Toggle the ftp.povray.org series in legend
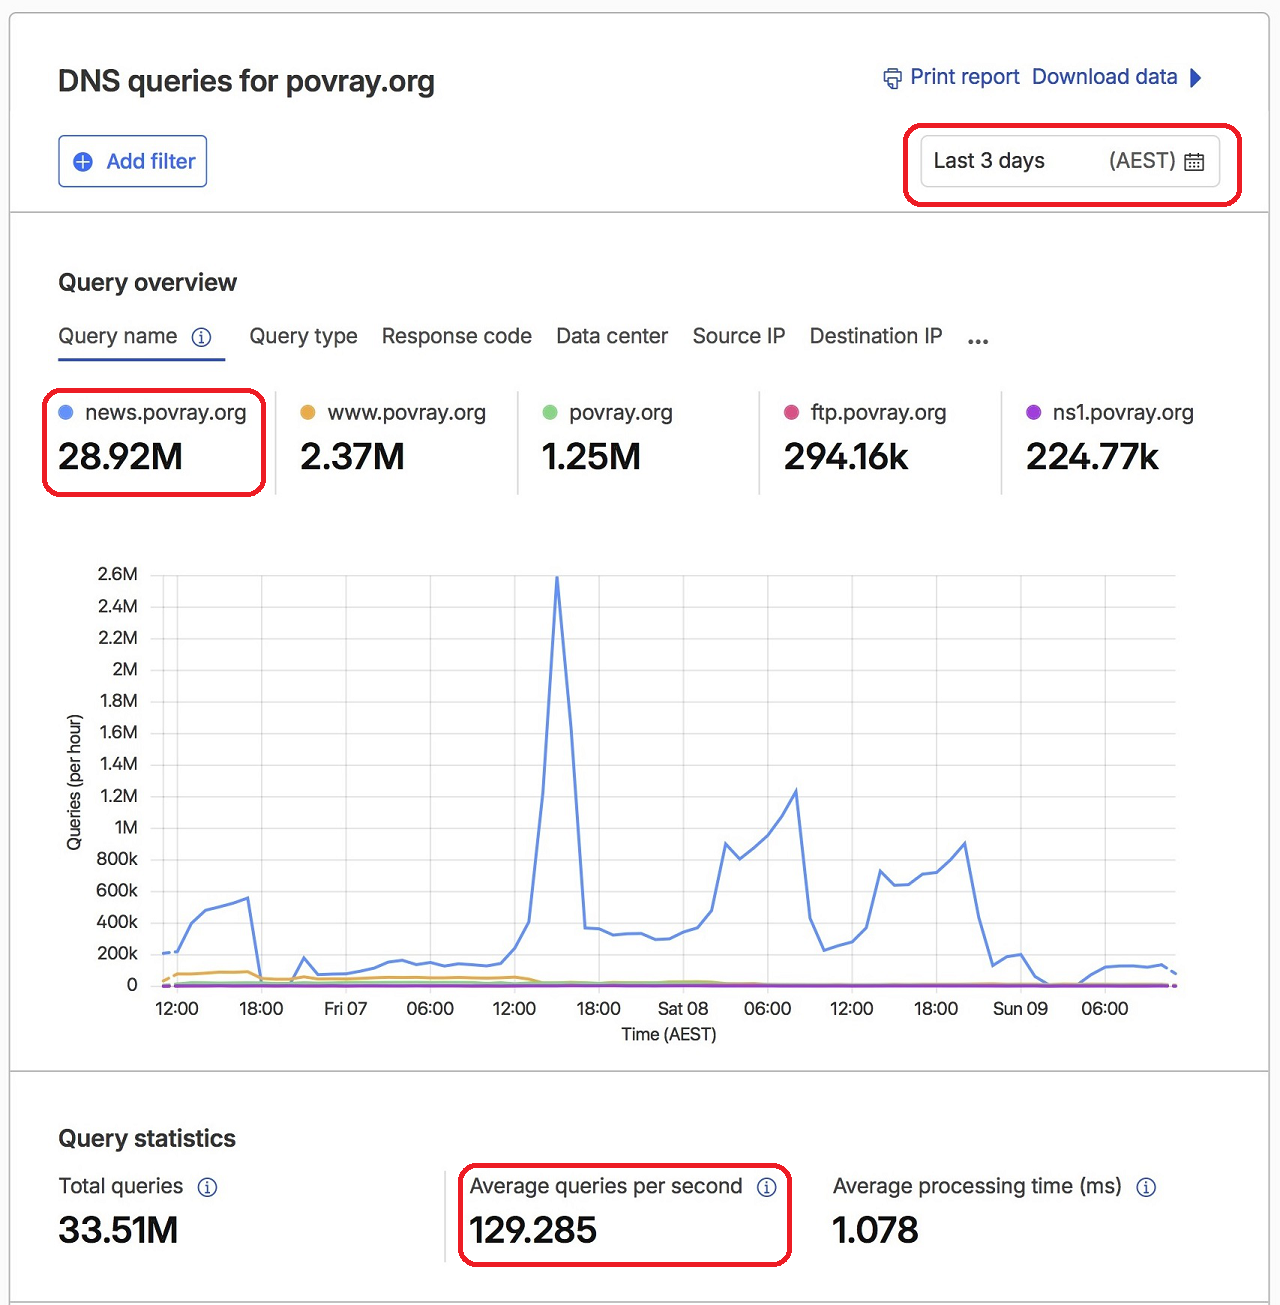This screenshot has width=1280, height=1305. click(x=865, y=413)
